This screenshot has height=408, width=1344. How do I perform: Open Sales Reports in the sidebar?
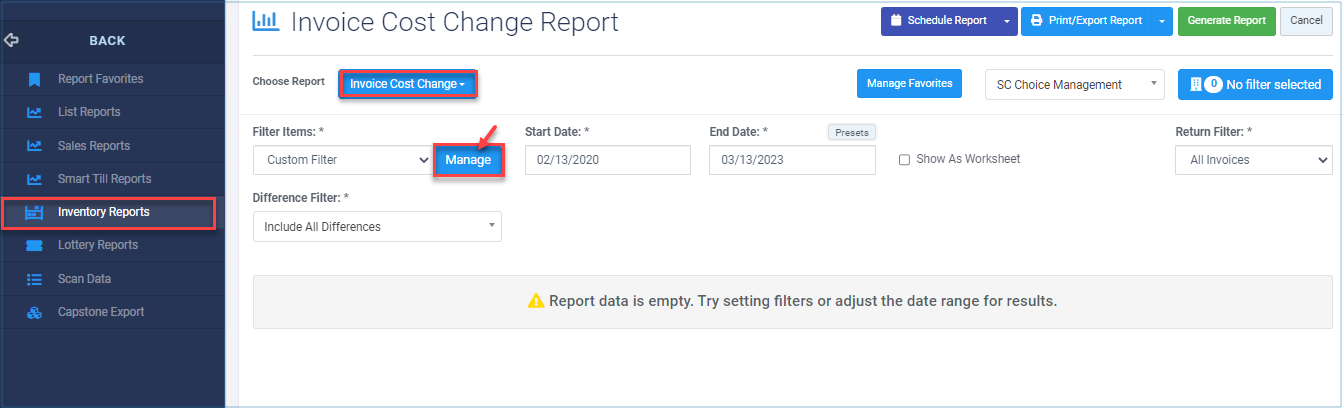(94, 146)
